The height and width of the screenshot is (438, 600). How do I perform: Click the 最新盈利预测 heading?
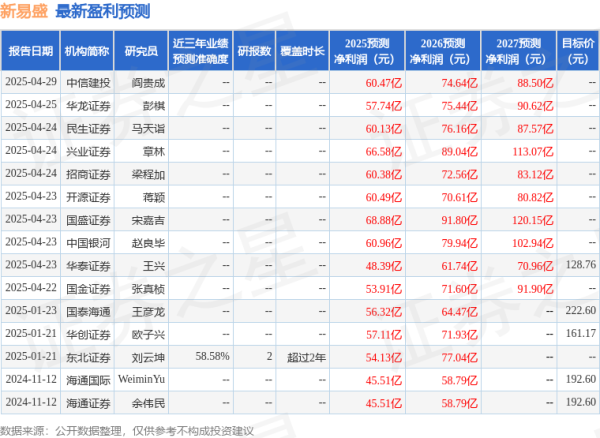(x=103, y=11)
